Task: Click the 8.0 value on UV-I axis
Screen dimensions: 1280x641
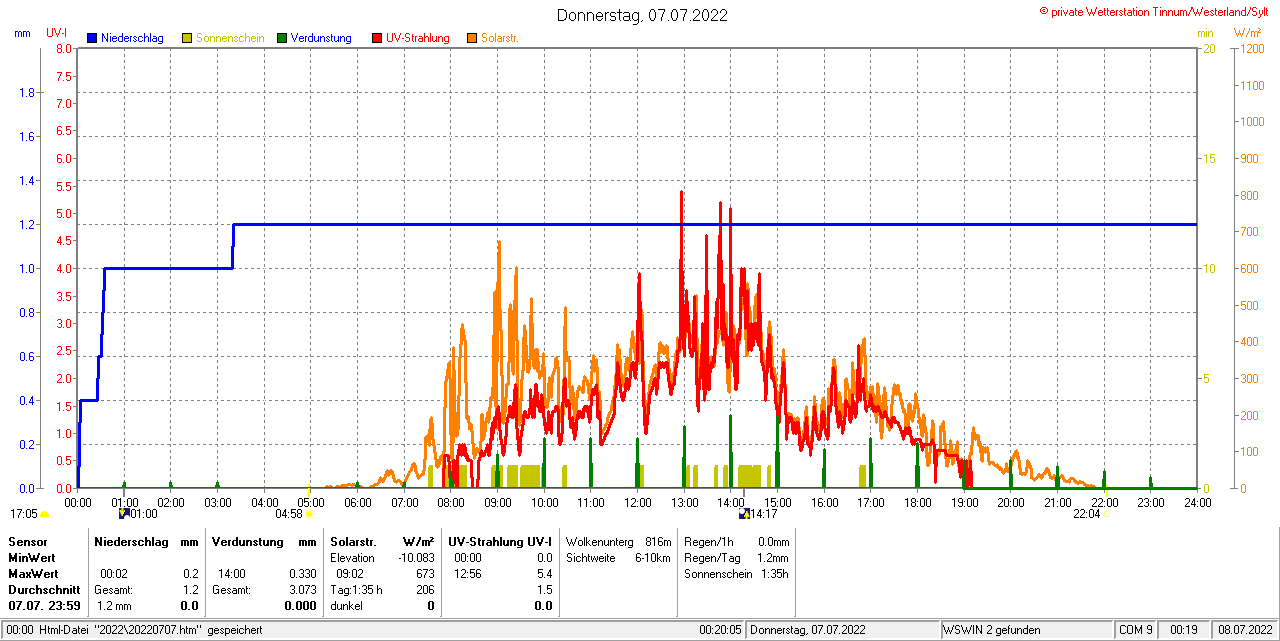Action: coord(64,48)
